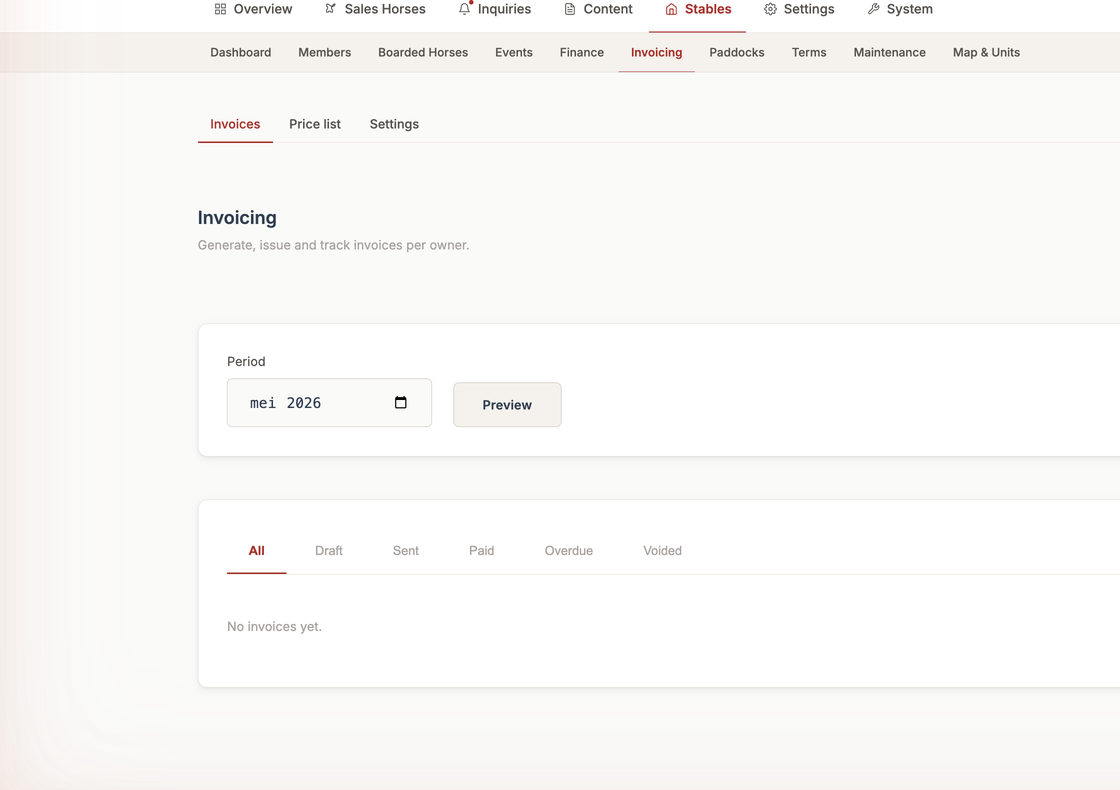Click the Period month field

pos(329,403)
